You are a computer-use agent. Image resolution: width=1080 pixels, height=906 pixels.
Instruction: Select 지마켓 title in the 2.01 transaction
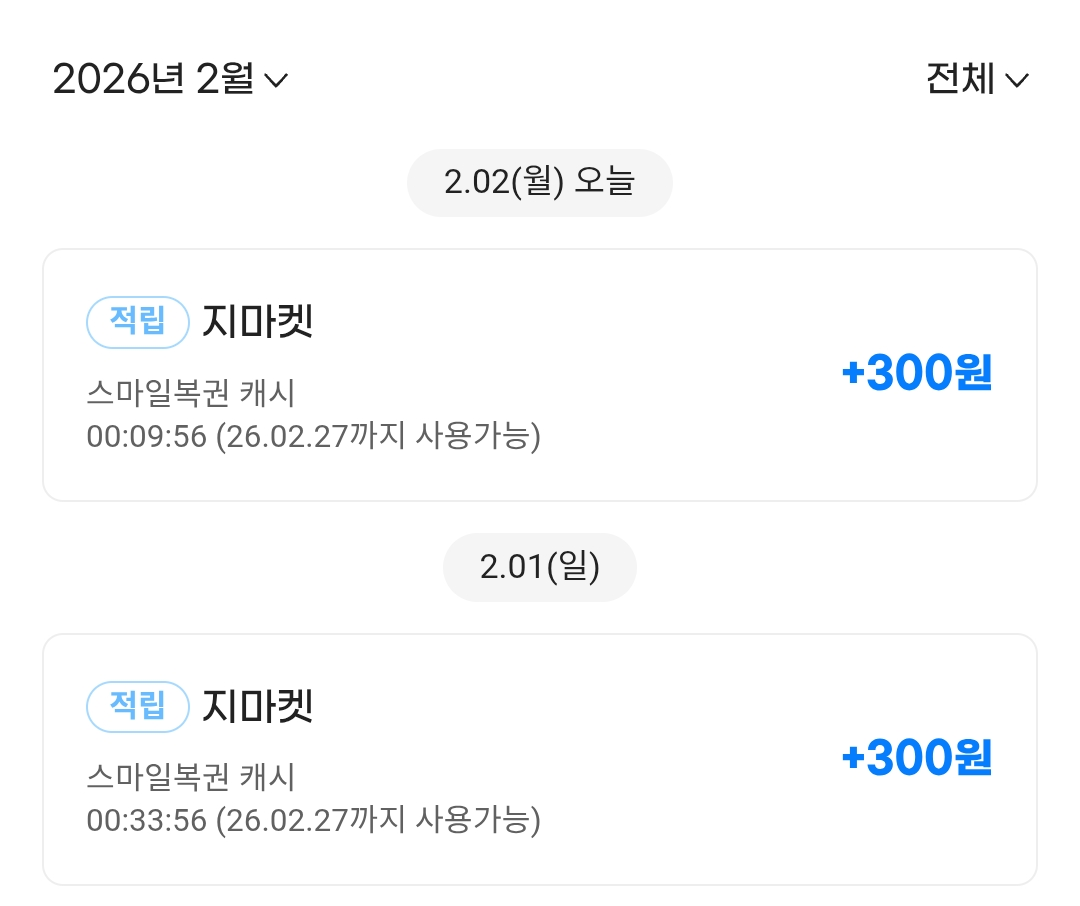click(258, 706)
